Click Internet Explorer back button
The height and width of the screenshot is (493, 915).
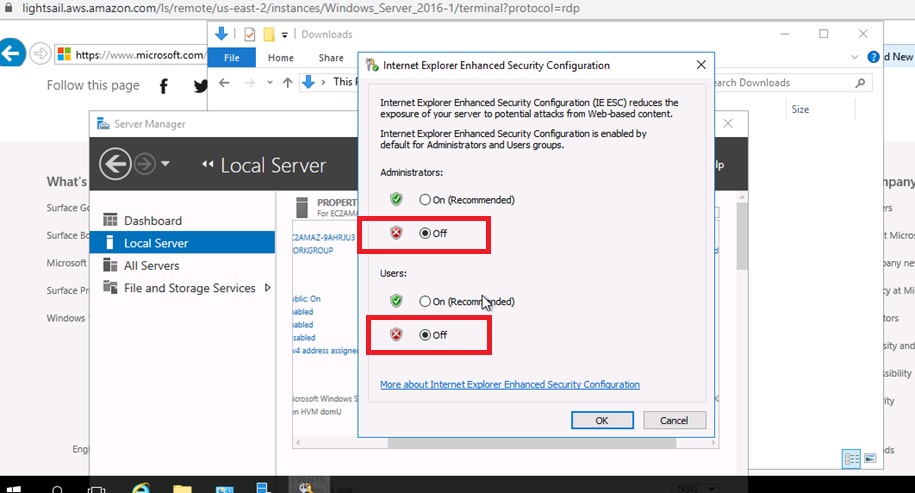[11, 54]
